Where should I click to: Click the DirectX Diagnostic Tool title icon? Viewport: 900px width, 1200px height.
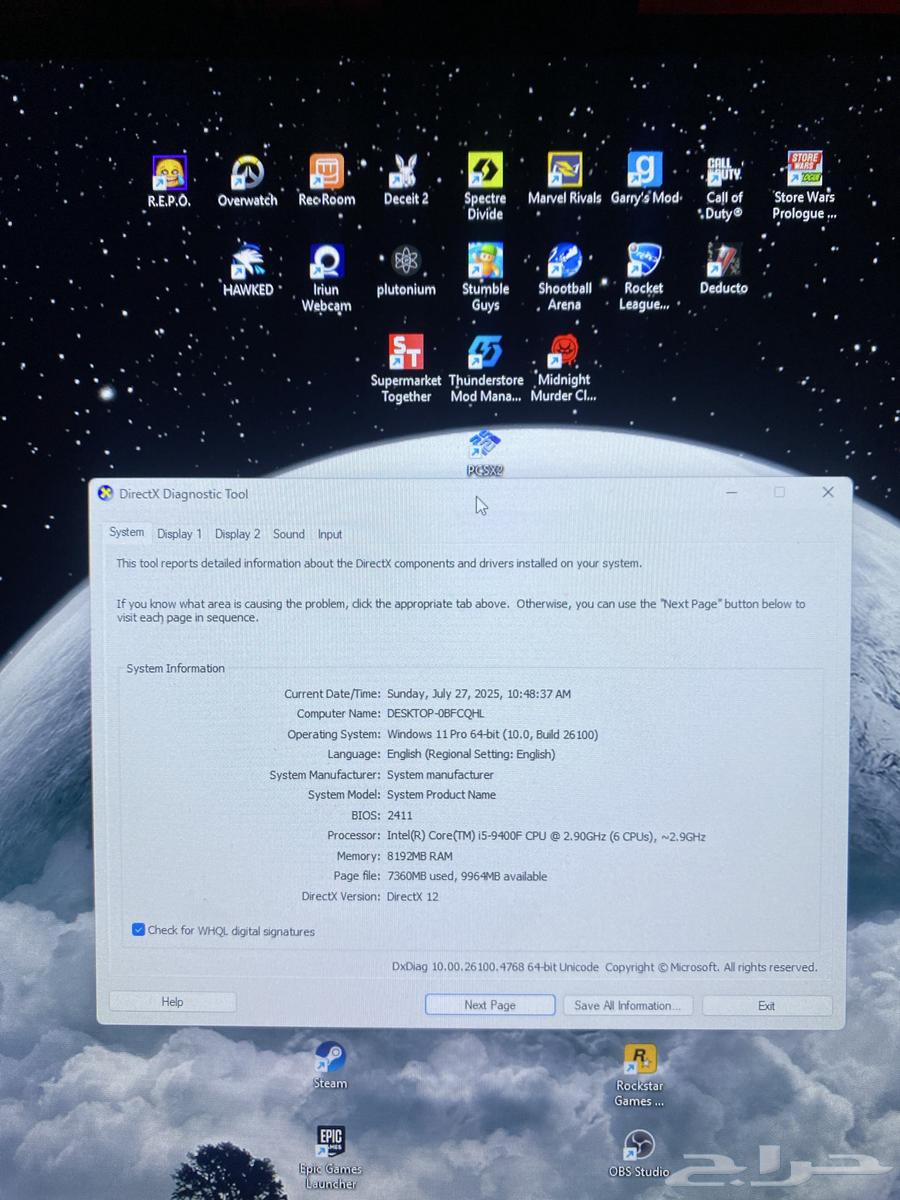105,493
